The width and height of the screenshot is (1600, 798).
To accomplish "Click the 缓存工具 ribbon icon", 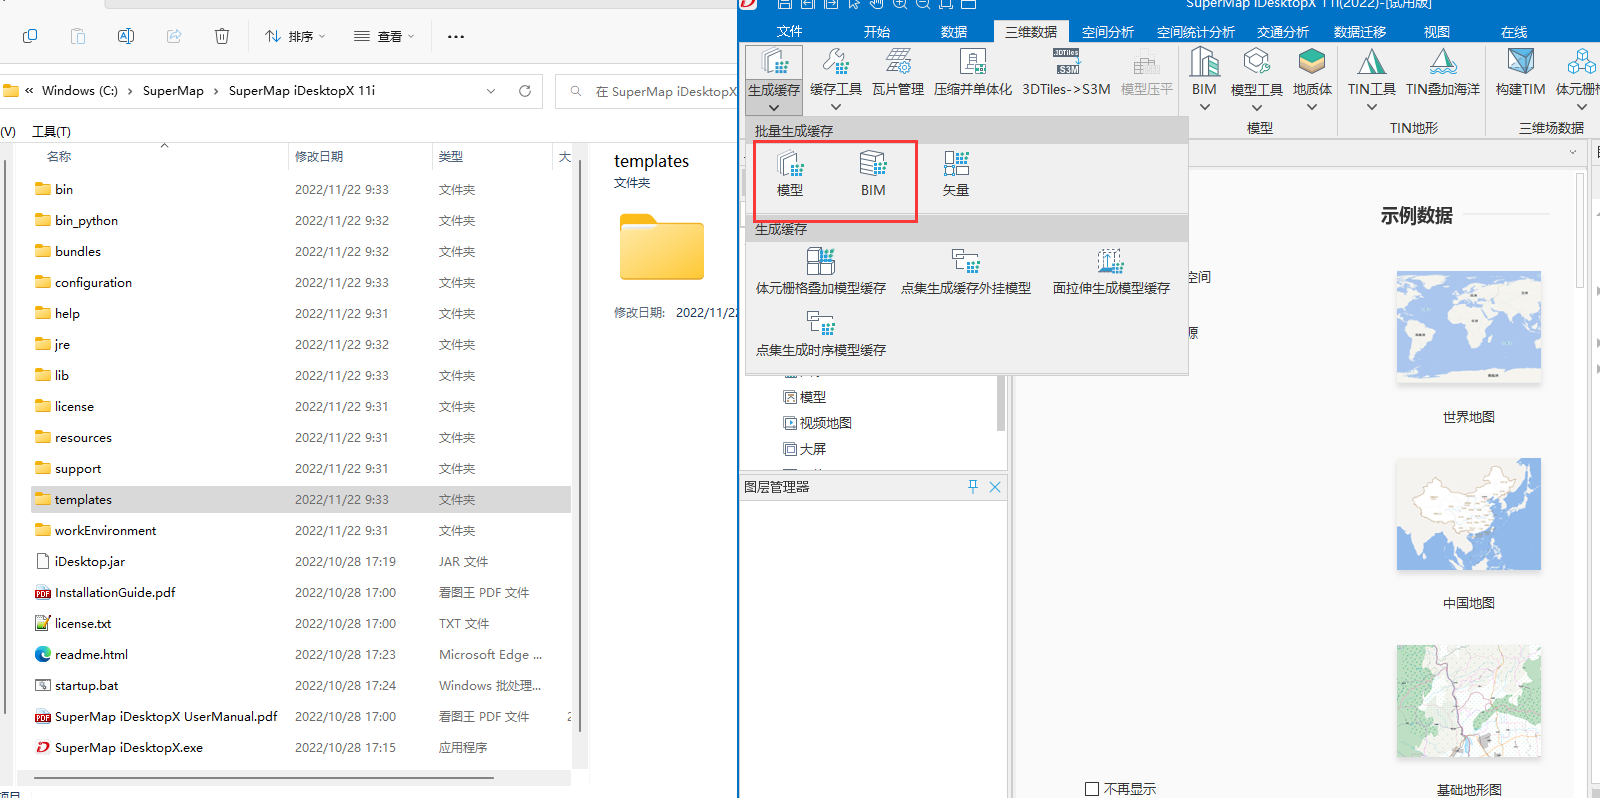I will pos(836,63).
